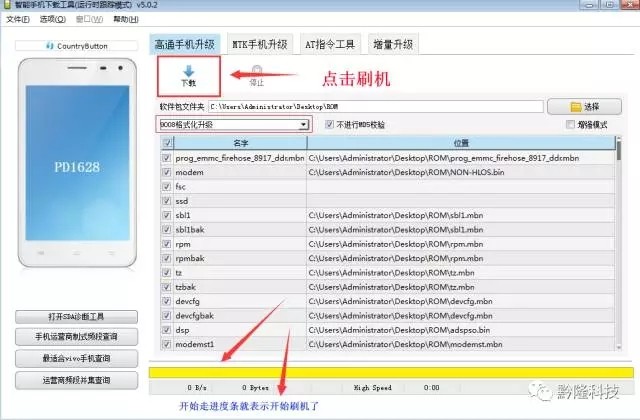Sort by the name (名字) column header
Viewport: 640px width, 420px height.
[x=240, y=143]
